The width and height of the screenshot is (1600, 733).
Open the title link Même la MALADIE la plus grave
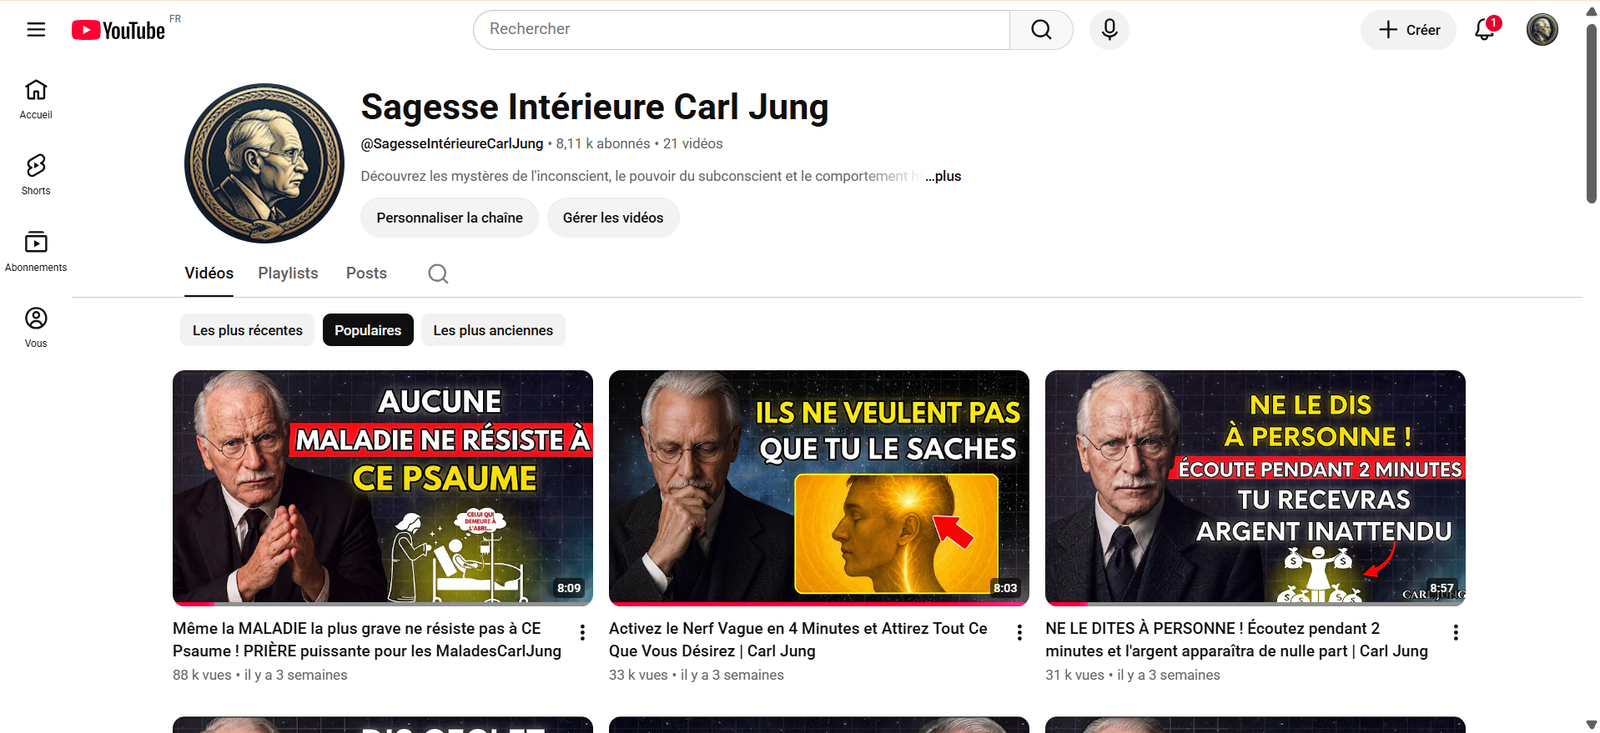pyautogui.click(x=367, y=640)
